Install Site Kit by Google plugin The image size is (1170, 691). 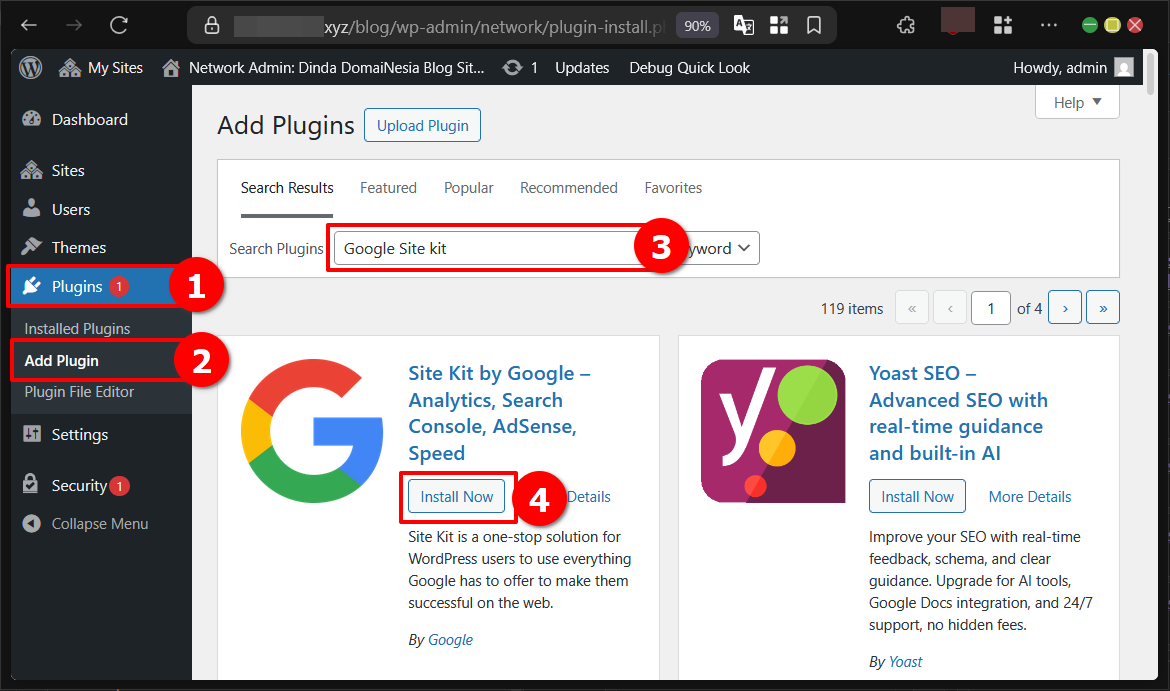(x=455, y=496)
